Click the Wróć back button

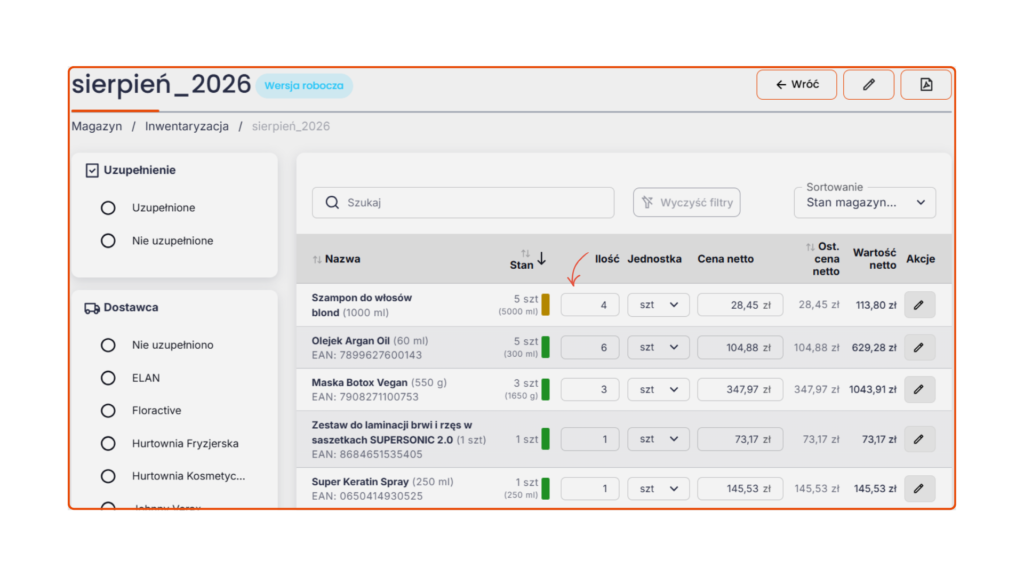pyautogui.click(x=796, y=85)
